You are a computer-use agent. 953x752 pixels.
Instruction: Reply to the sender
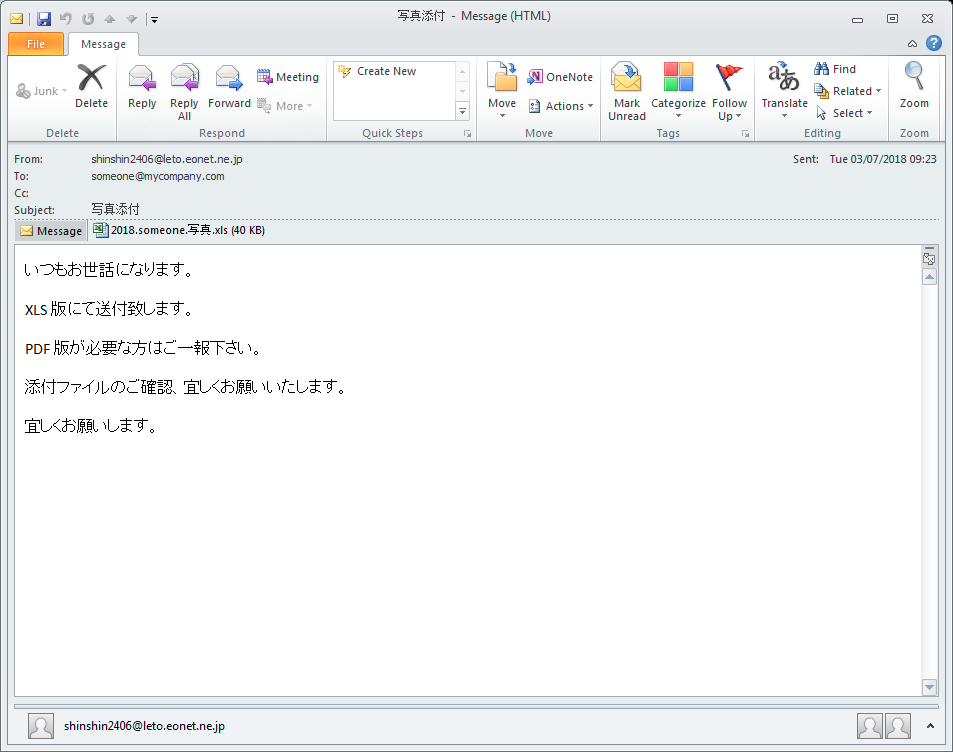[142, 86]
